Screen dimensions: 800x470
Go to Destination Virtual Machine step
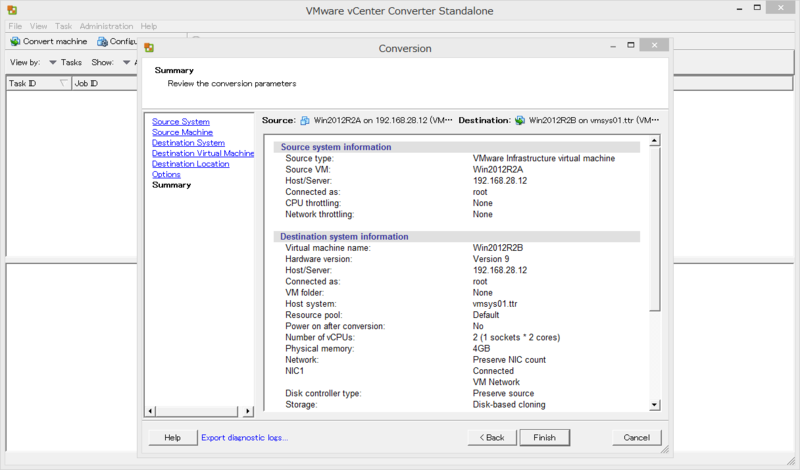pyautogui.click(x=203, y=153)
